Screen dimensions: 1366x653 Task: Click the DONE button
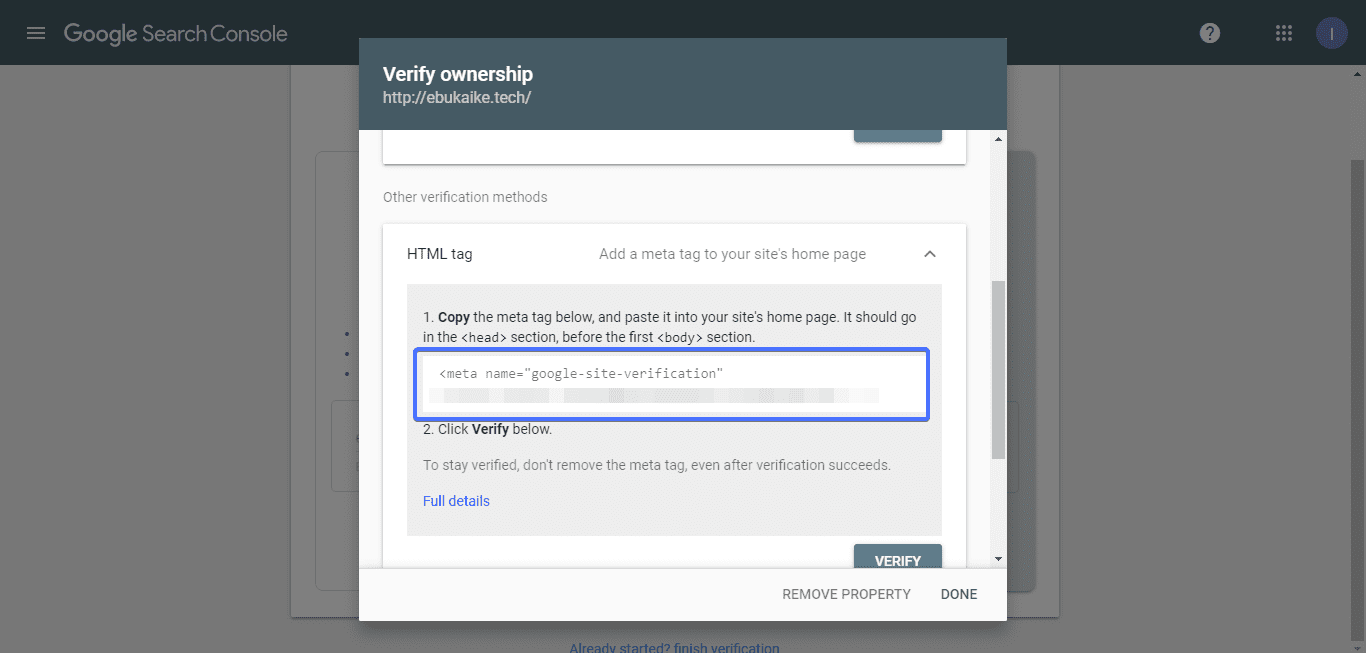[959, 594]
